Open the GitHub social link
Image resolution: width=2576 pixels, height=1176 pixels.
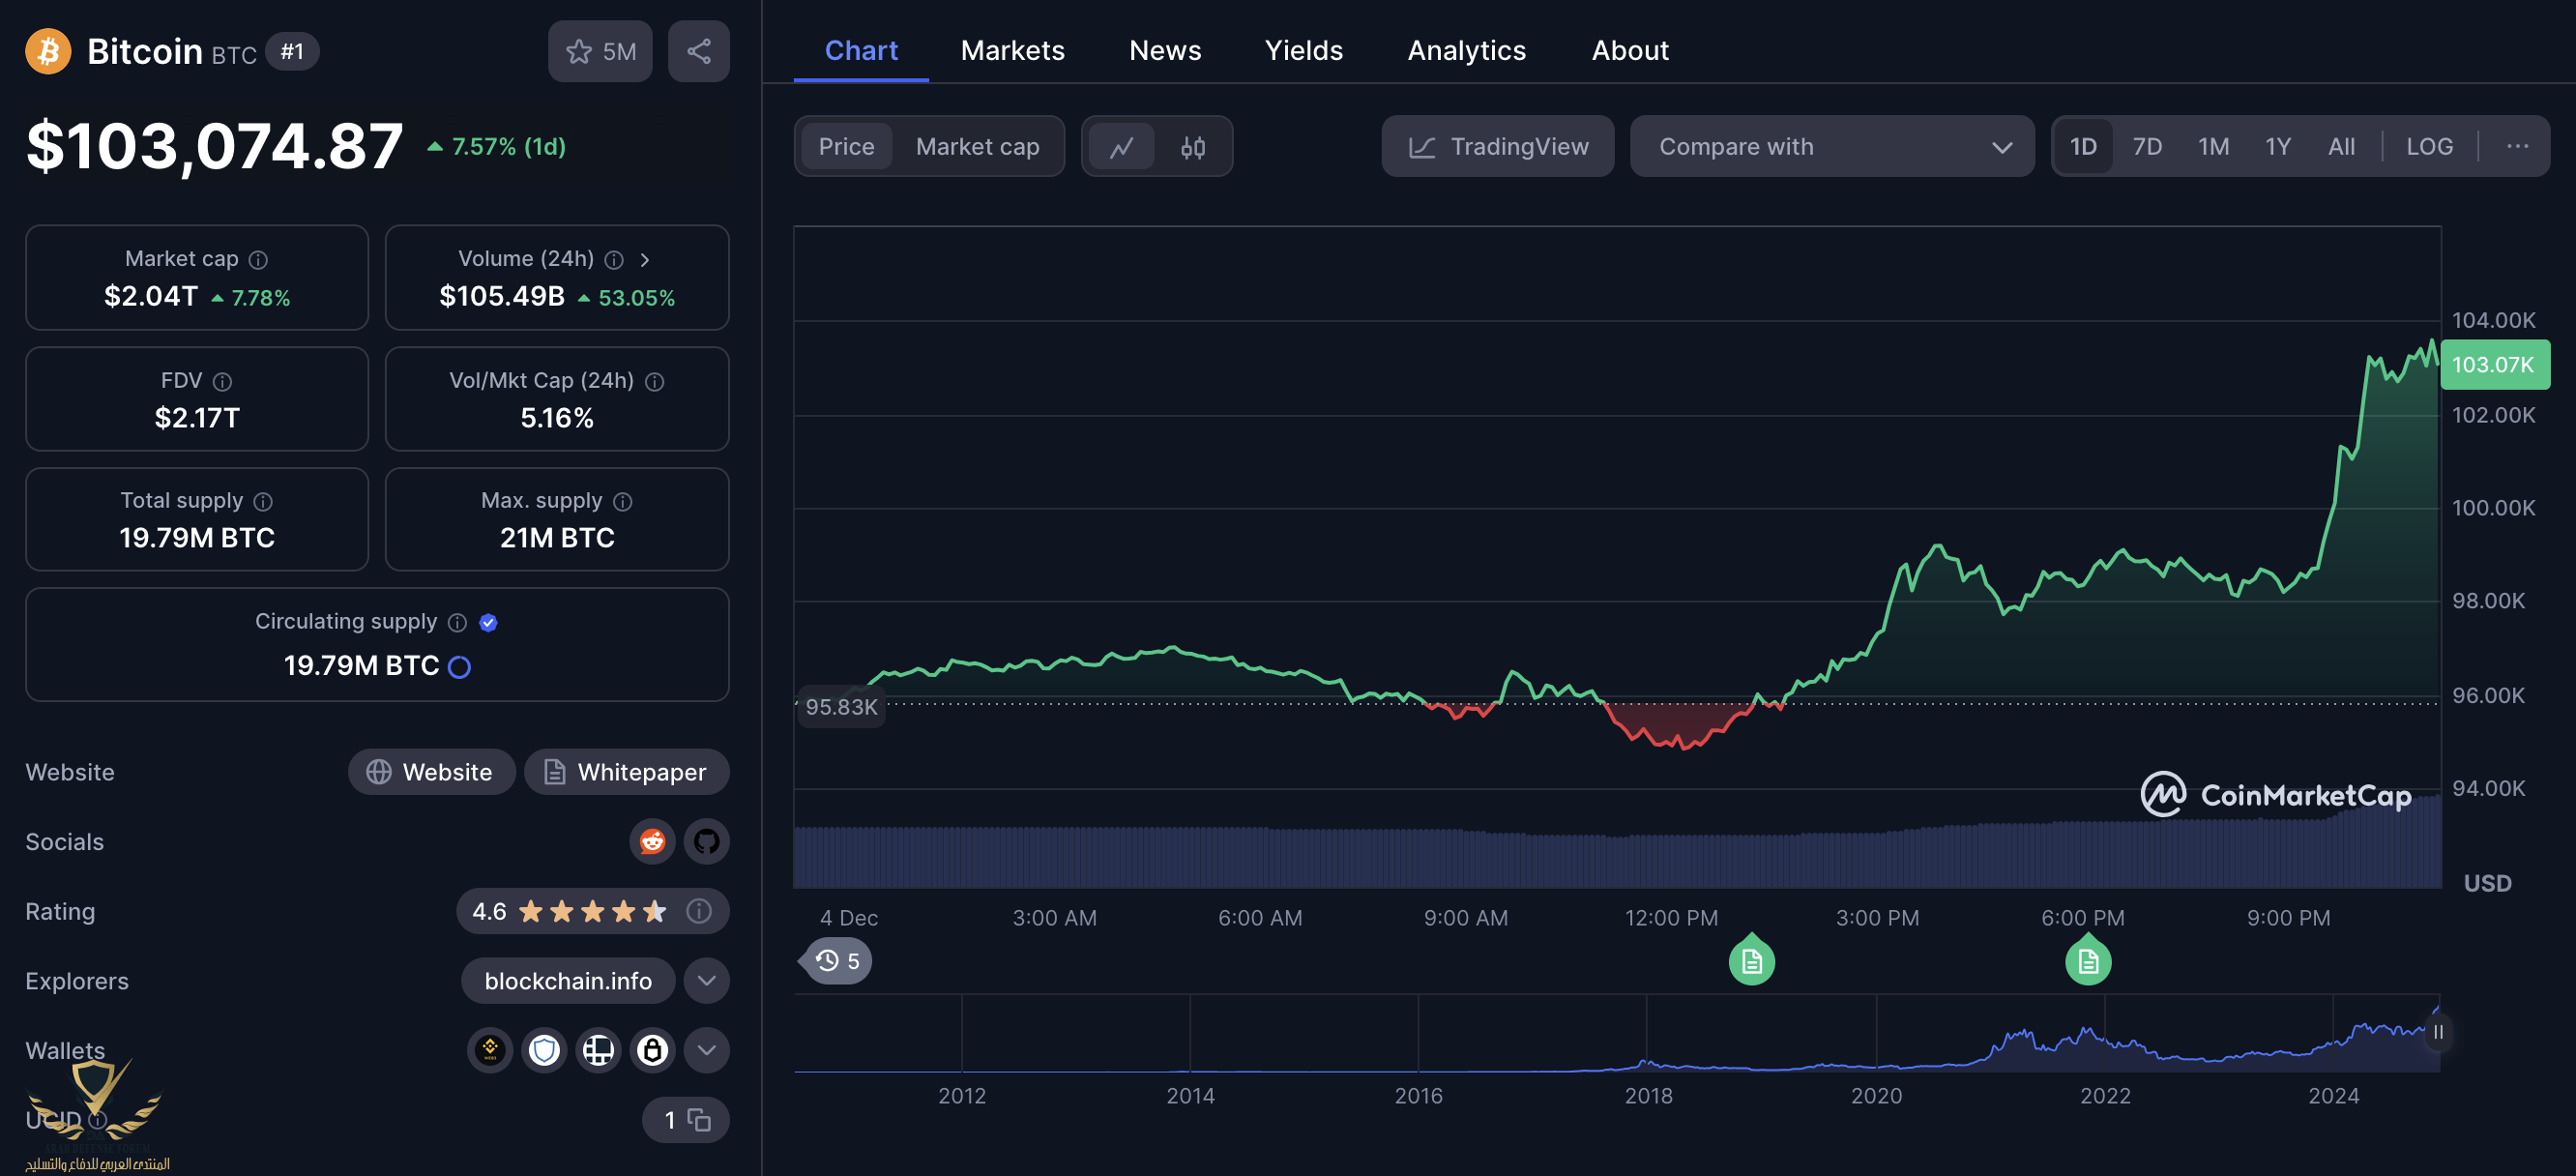tap(706, 841)
